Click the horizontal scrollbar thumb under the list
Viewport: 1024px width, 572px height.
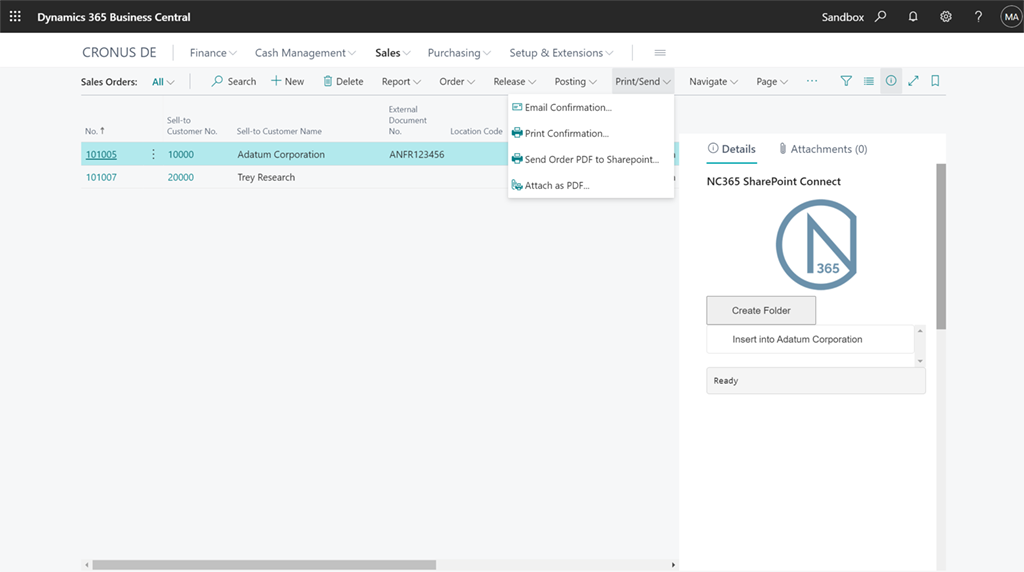click(x=264, y=565)
